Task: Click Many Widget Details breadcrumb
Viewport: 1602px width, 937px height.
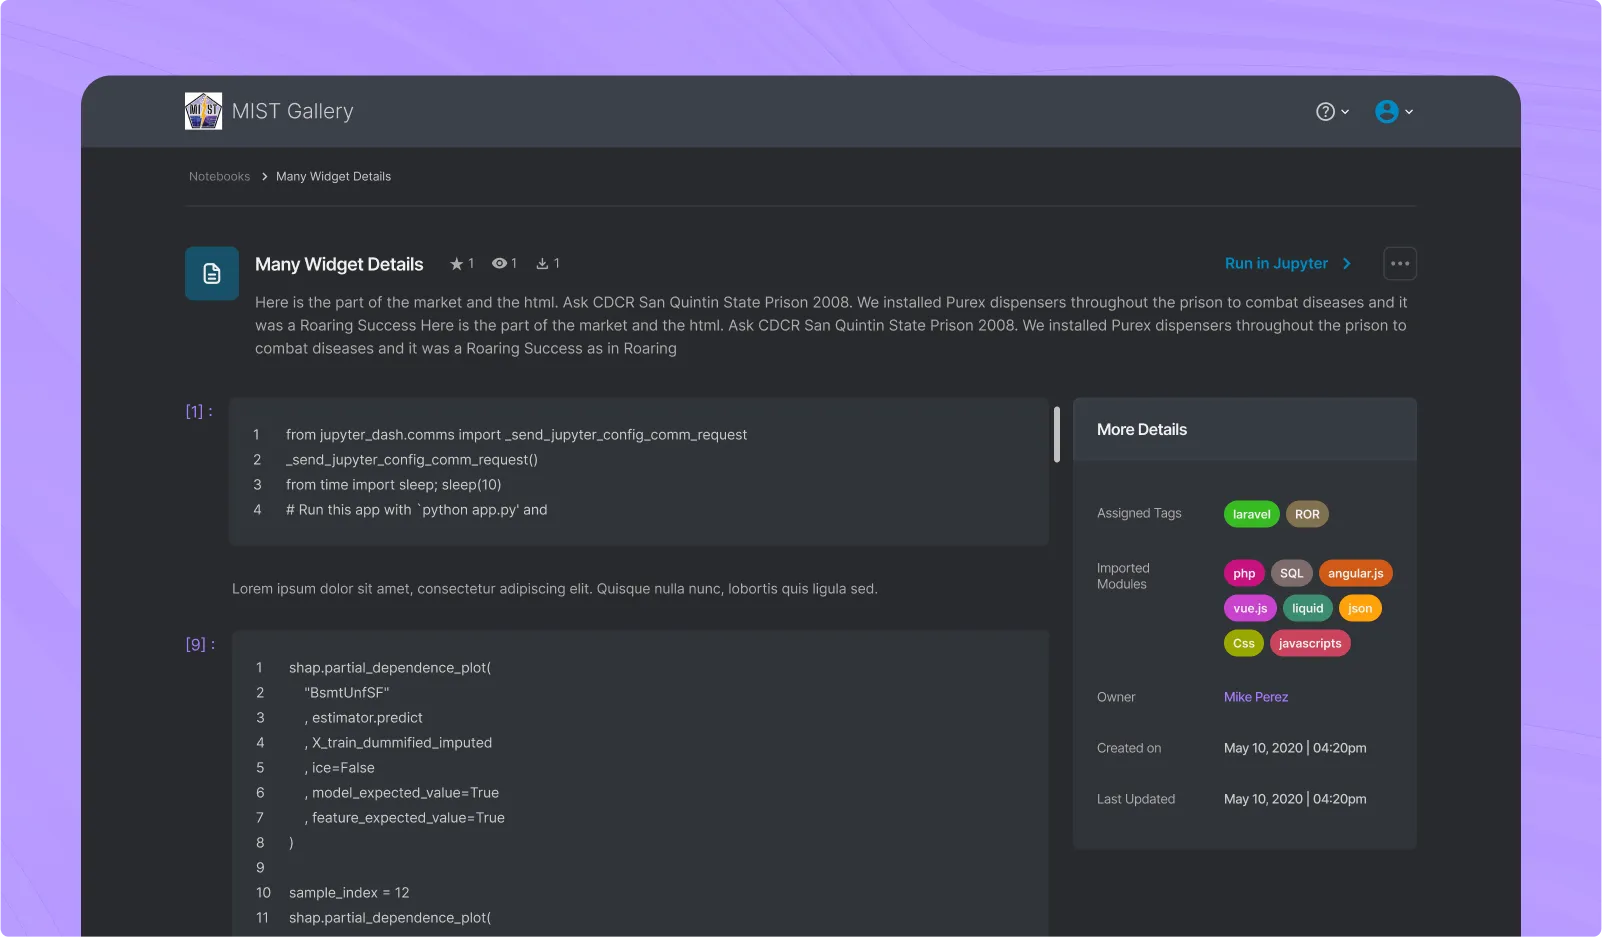Action: (x=333, y=177)
